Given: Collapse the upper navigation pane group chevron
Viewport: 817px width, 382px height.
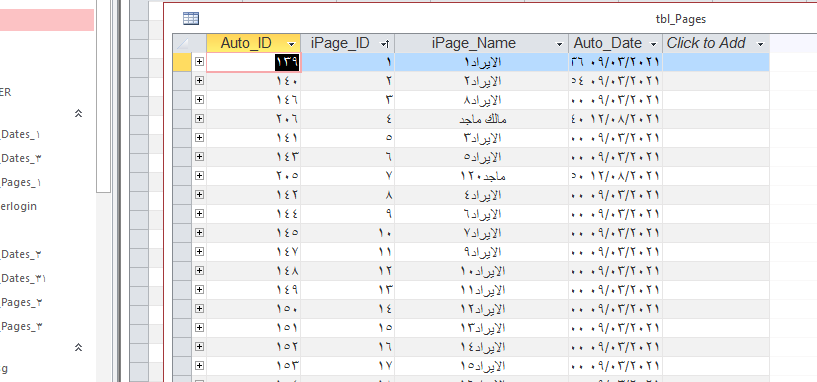Looking at the screenshot, I should tap(79, 113).
